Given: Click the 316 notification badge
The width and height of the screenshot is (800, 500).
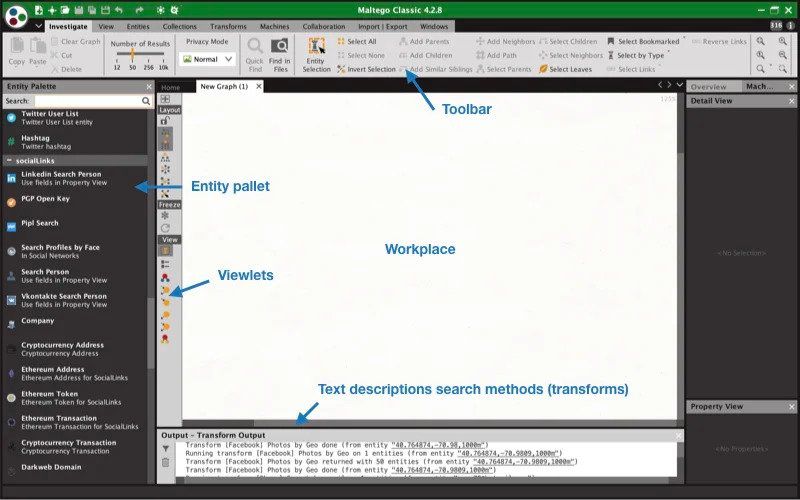Looking at the screenshot, I should 776,25.
